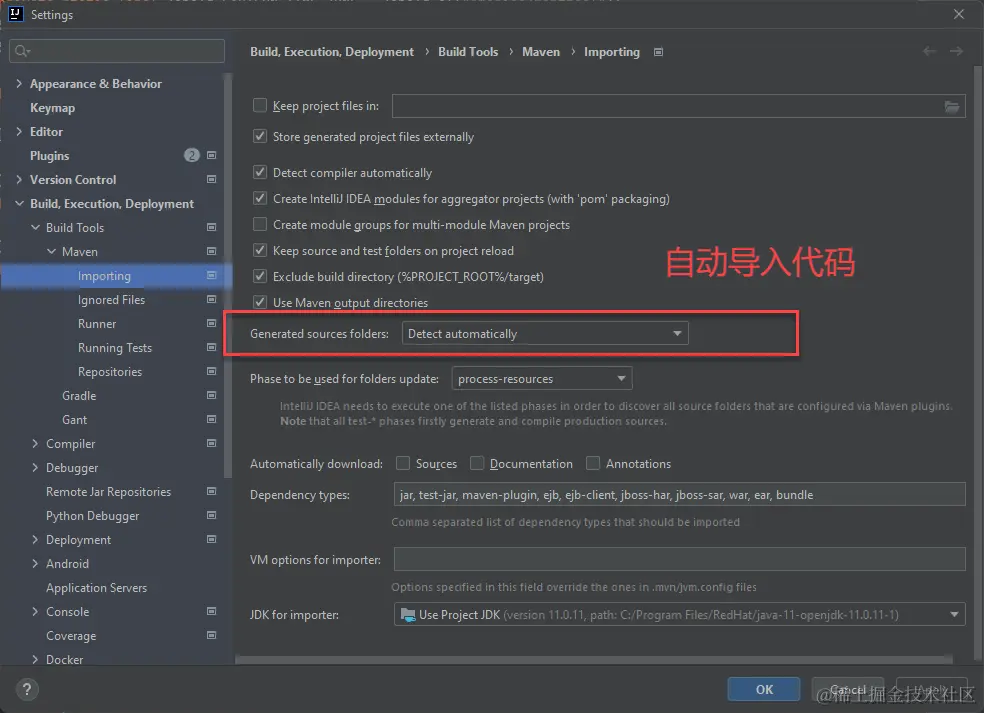This screenshot has height=713, width=984.
Task: Open JDK for importer dropdown
Action: [680, 614]
